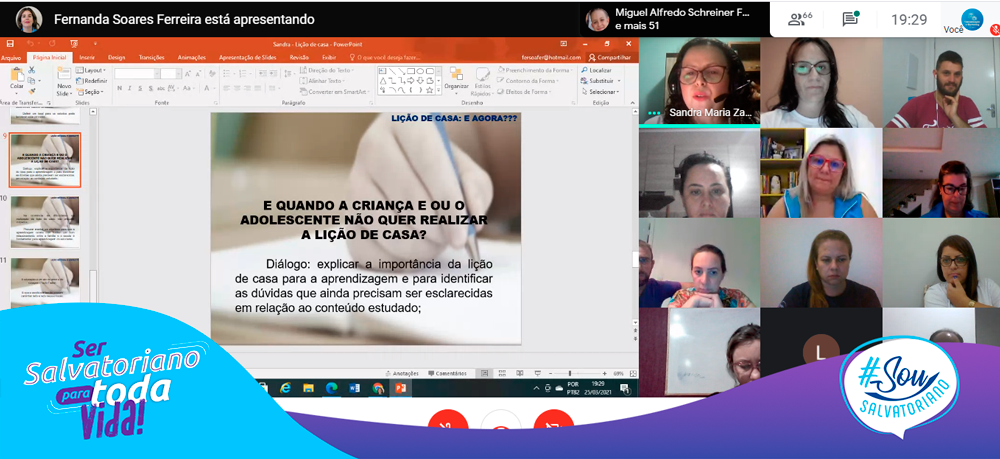Expand the Layout dropdown
This screenshot has height=459, width=1000.
pos(91,70)
